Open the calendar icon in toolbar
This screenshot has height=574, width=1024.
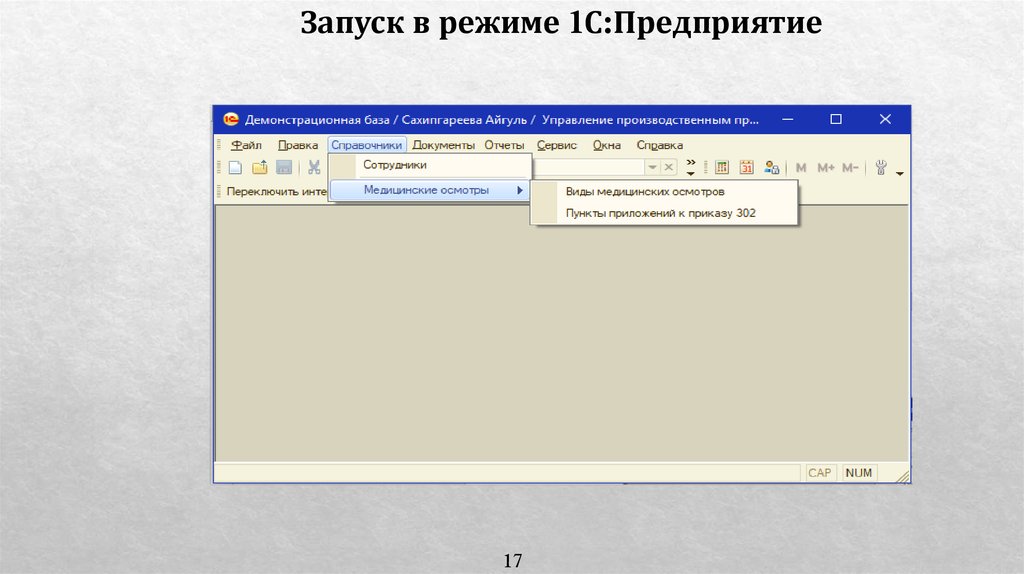[746, 168]
